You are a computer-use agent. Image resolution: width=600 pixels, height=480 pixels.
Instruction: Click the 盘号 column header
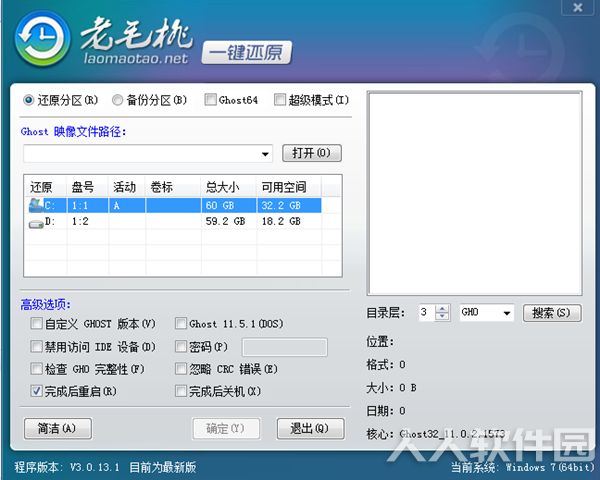point(87,187)
